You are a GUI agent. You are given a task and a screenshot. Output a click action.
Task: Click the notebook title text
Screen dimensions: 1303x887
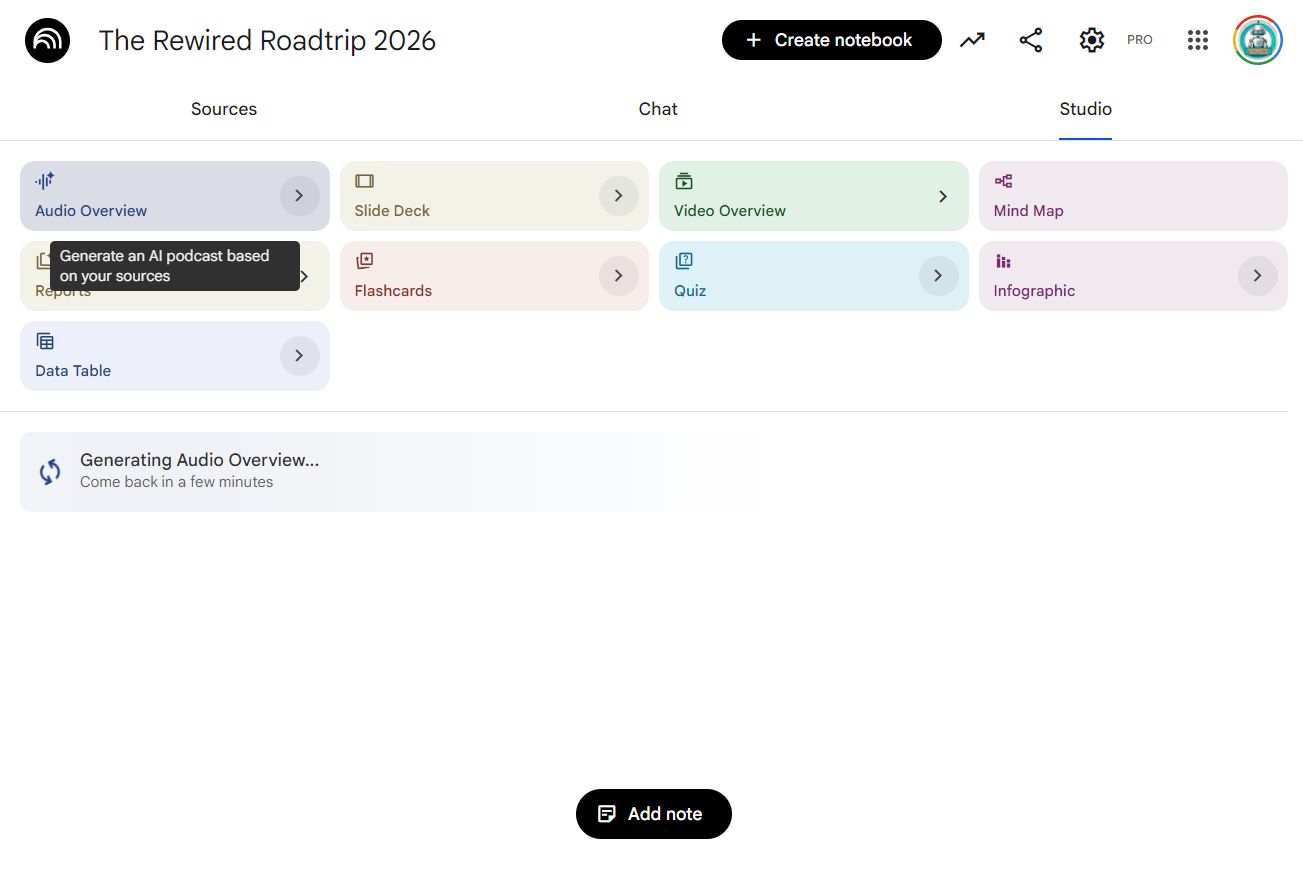point(267,41)
